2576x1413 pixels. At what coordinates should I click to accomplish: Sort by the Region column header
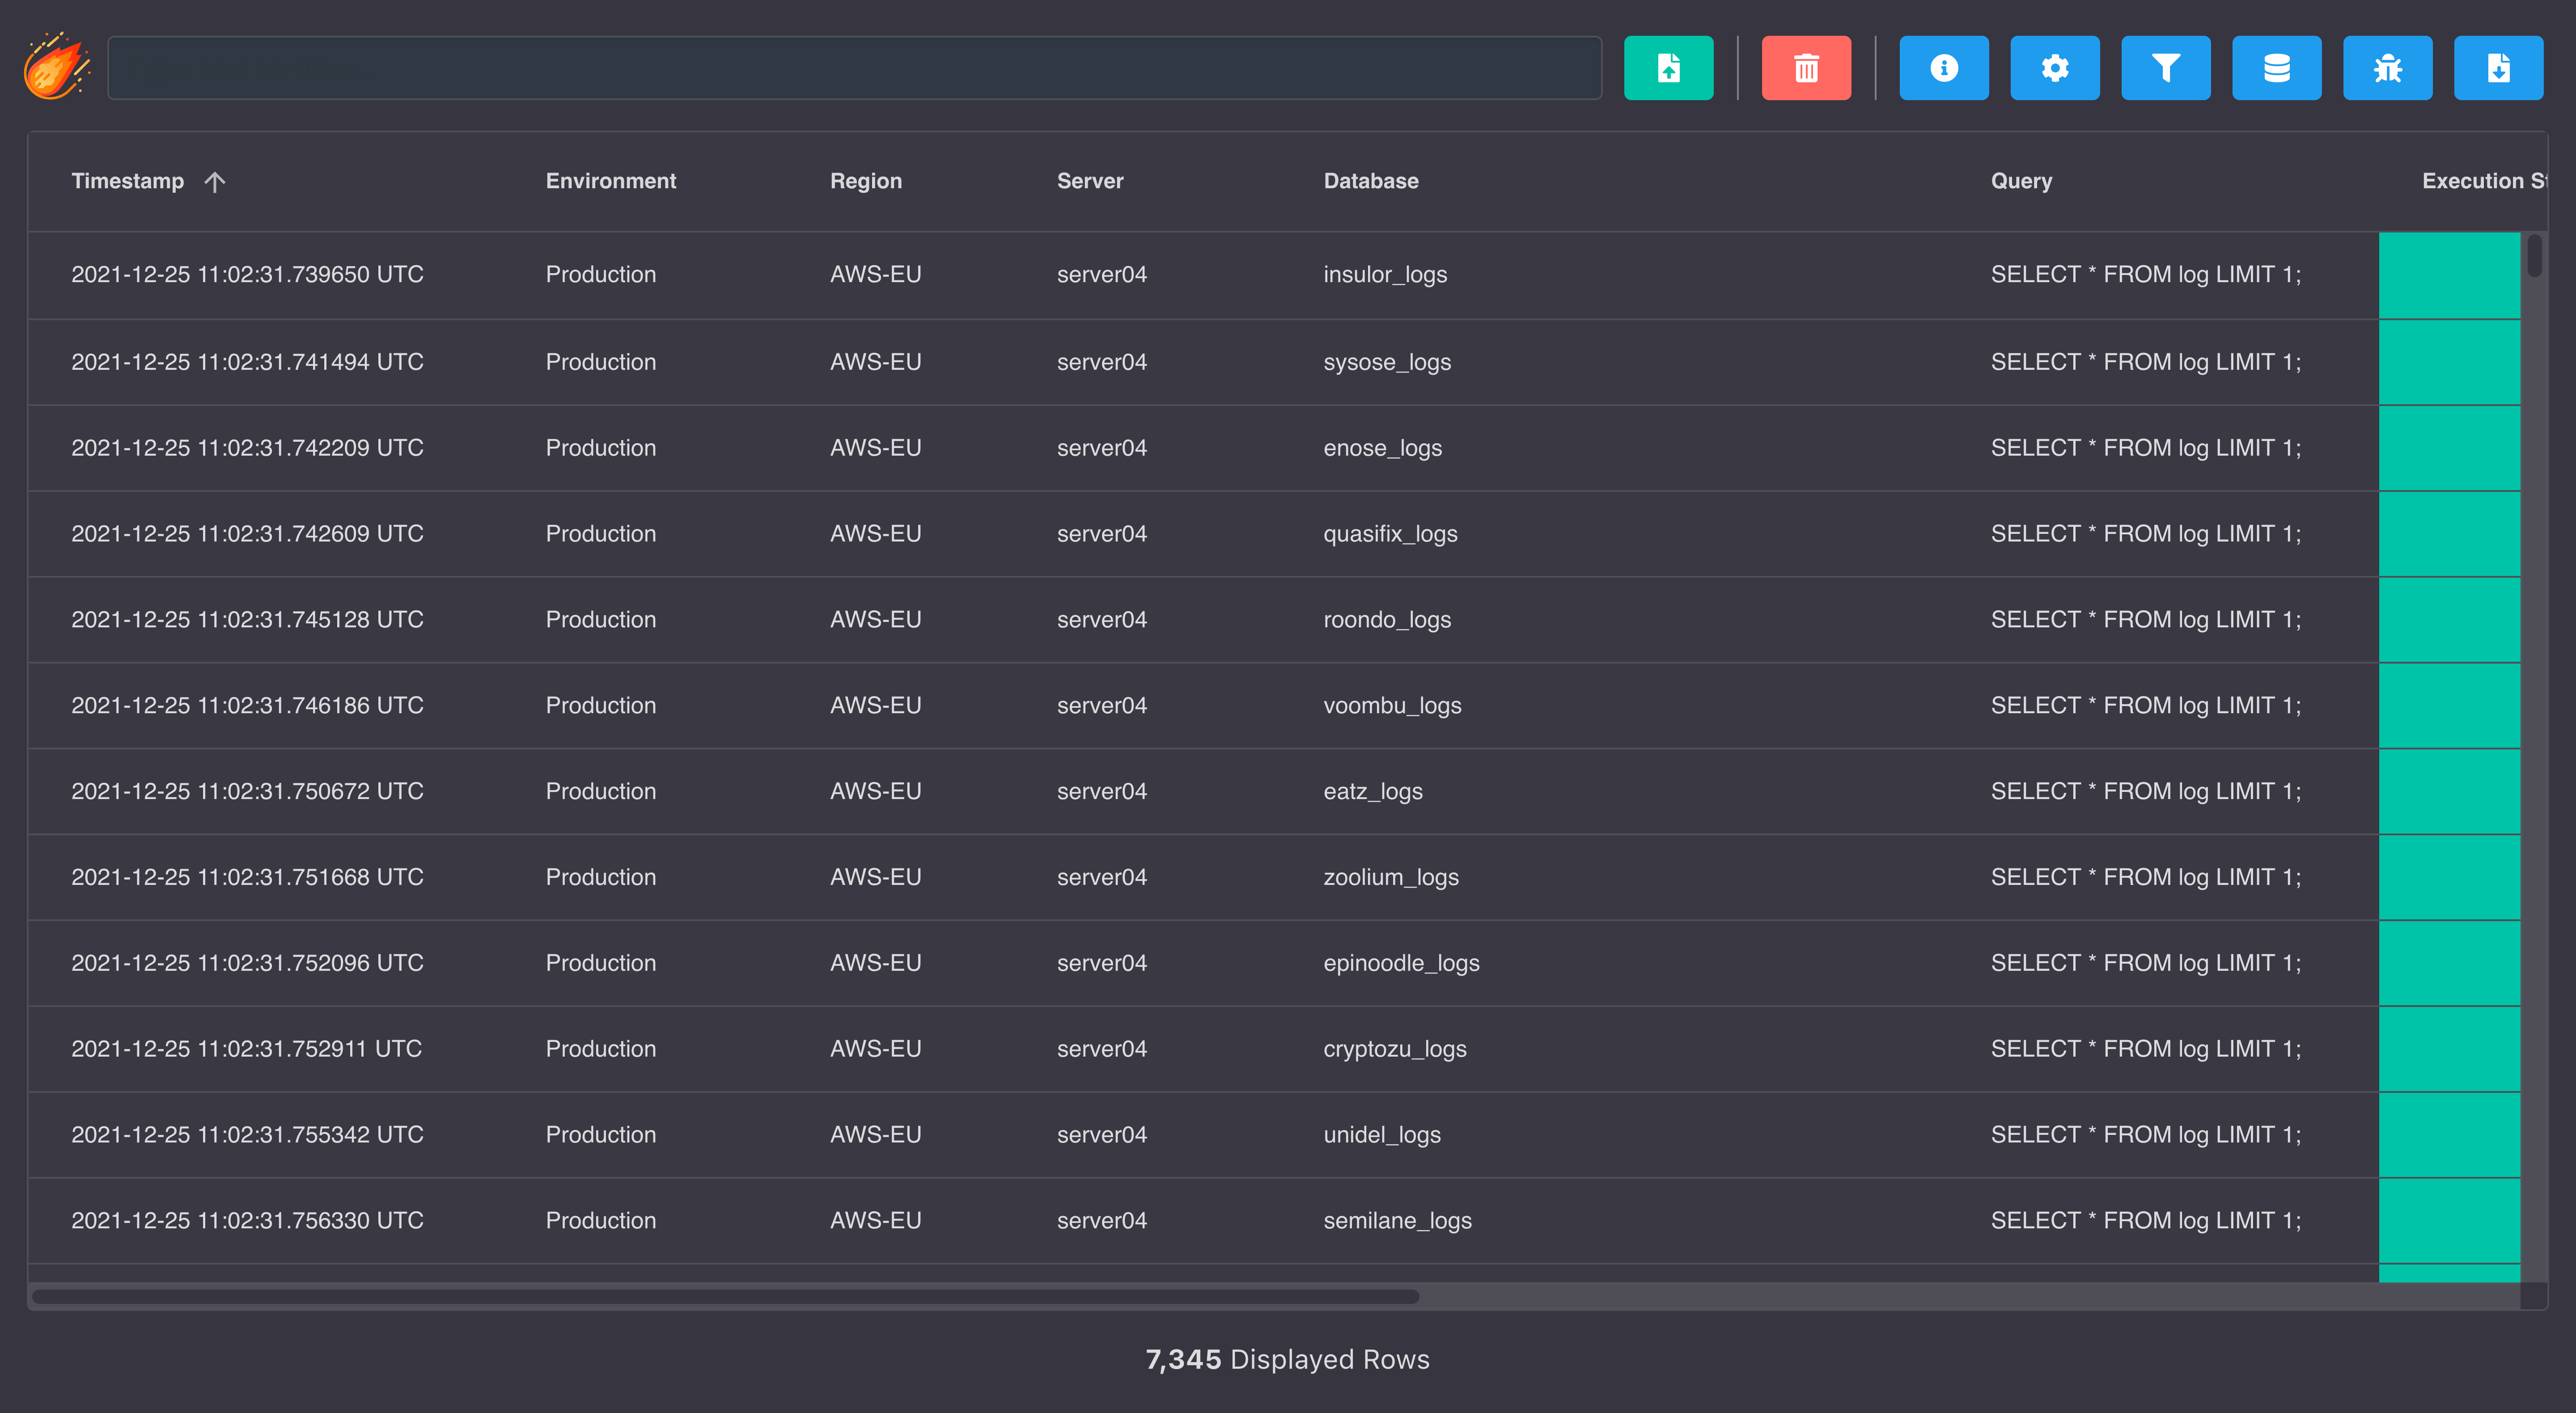866,181
